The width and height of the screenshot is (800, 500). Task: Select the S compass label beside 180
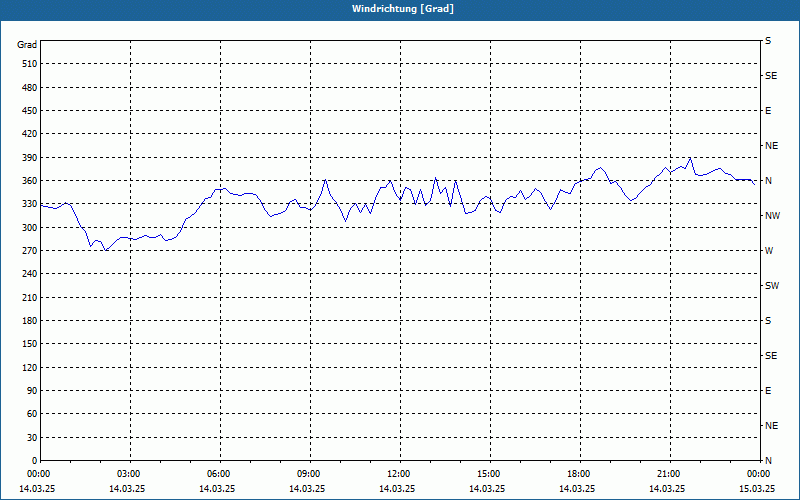tap(768, 321)
